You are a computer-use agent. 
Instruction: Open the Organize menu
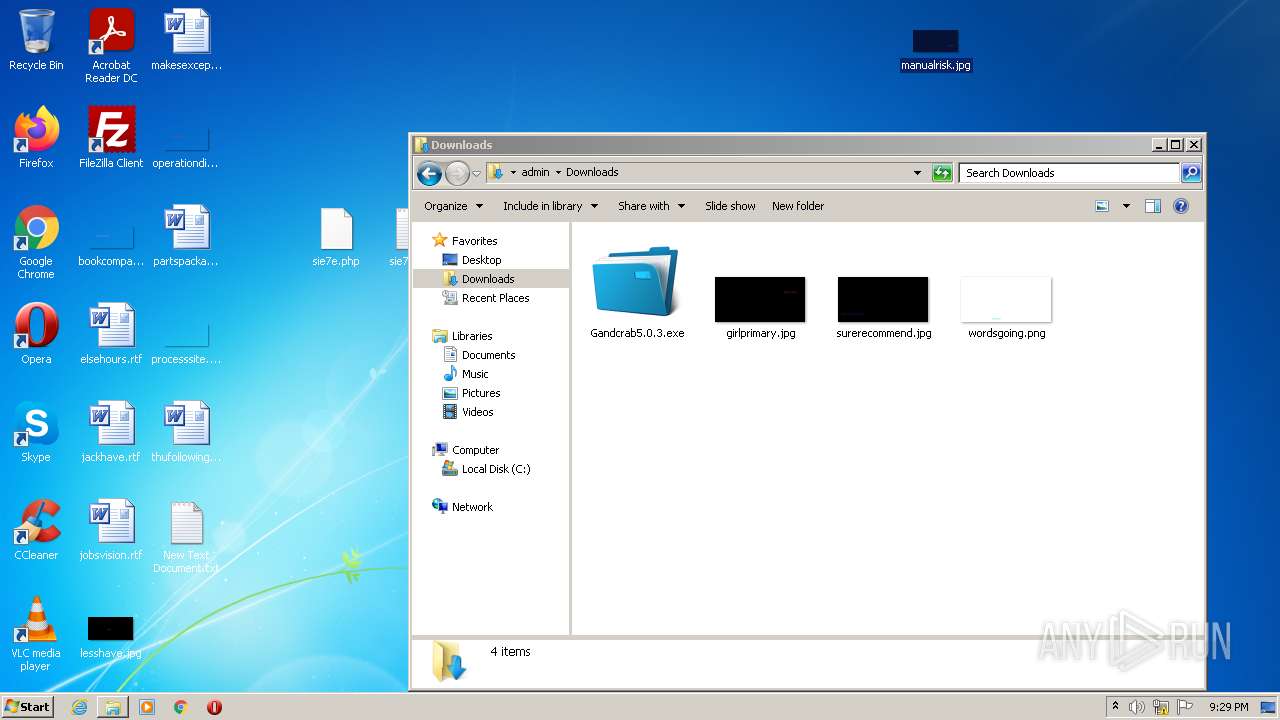(x=453, y=206)
